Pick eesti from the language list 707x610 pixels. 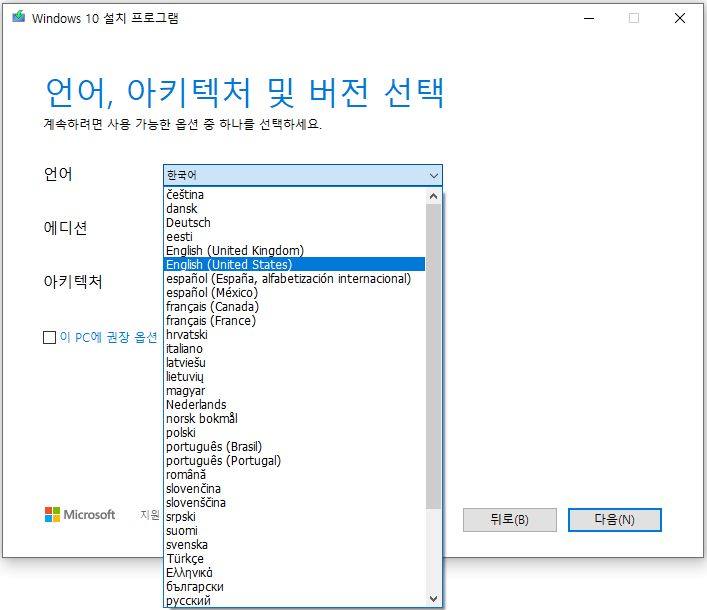[294, 236]
